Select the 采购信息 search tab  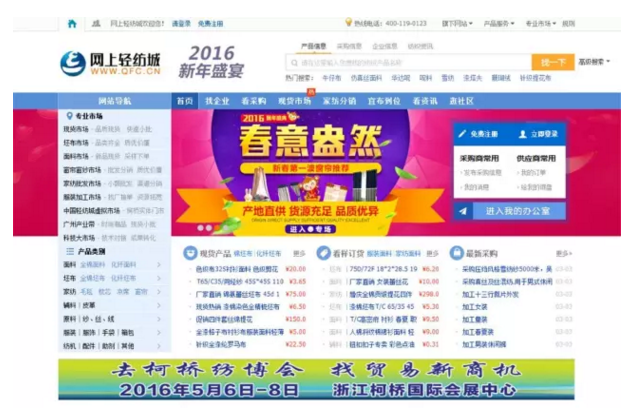348,46
